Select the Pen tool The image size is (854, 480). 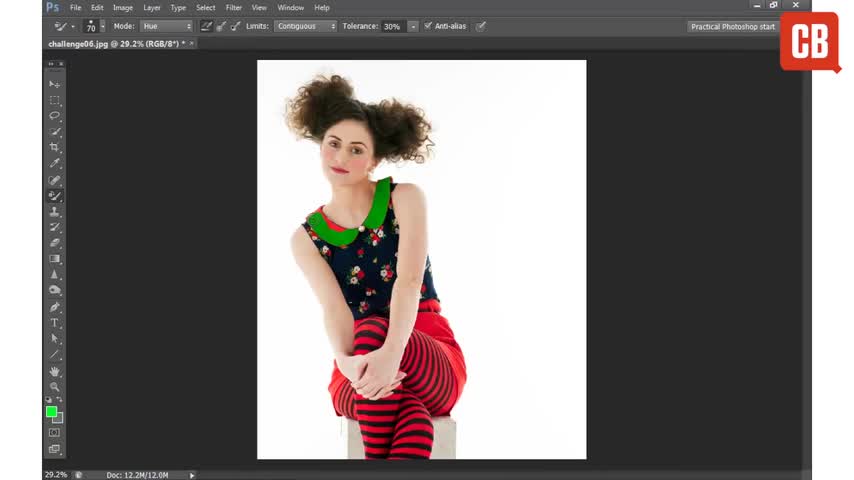click(x=55, y=307)
